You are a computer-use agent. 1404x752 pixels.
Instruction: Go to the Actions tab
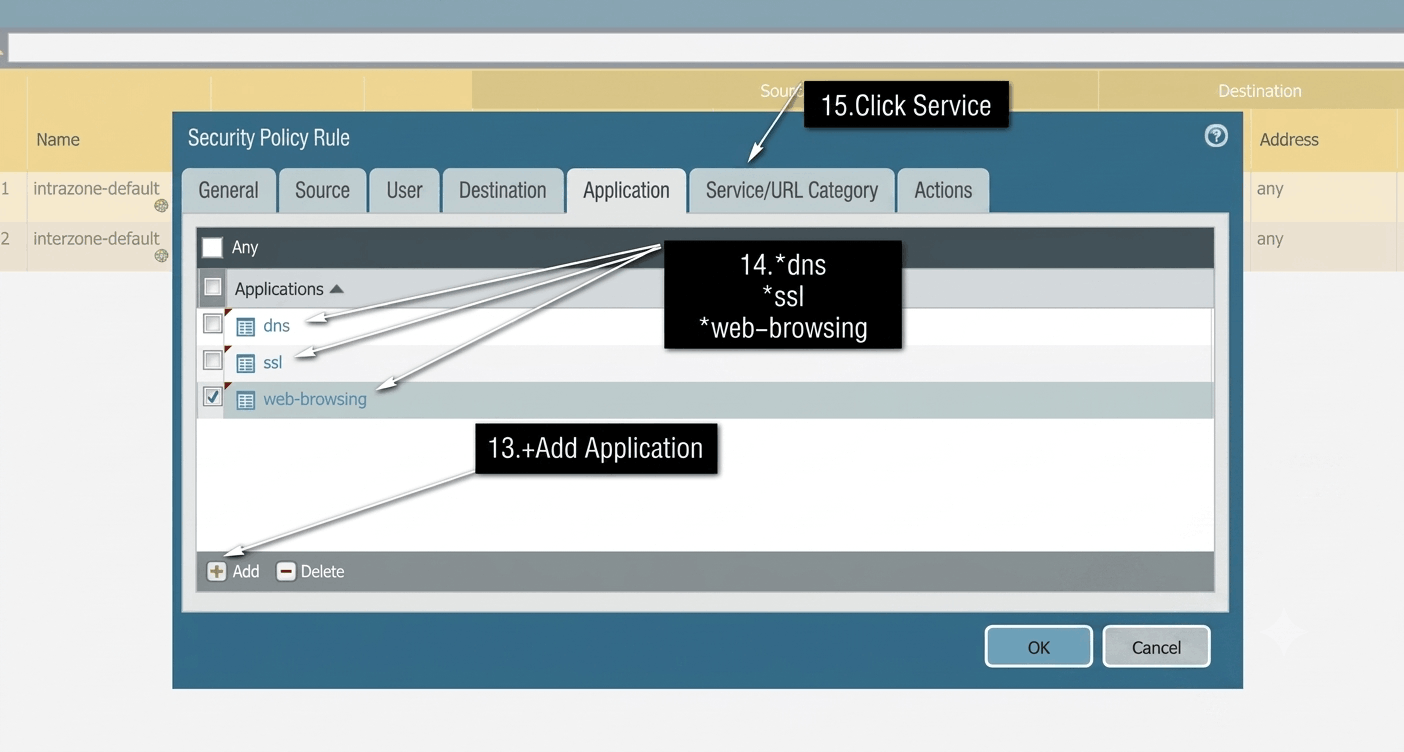[x=943, y=190]
